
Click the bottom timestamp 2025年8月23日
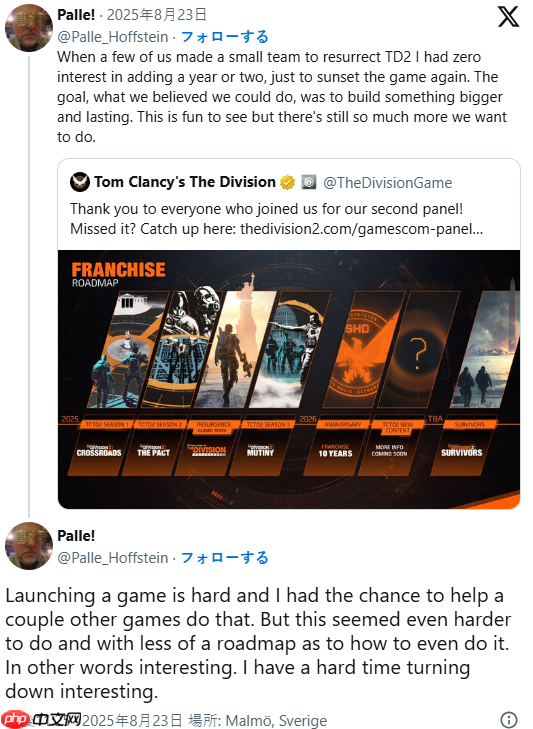132,720
